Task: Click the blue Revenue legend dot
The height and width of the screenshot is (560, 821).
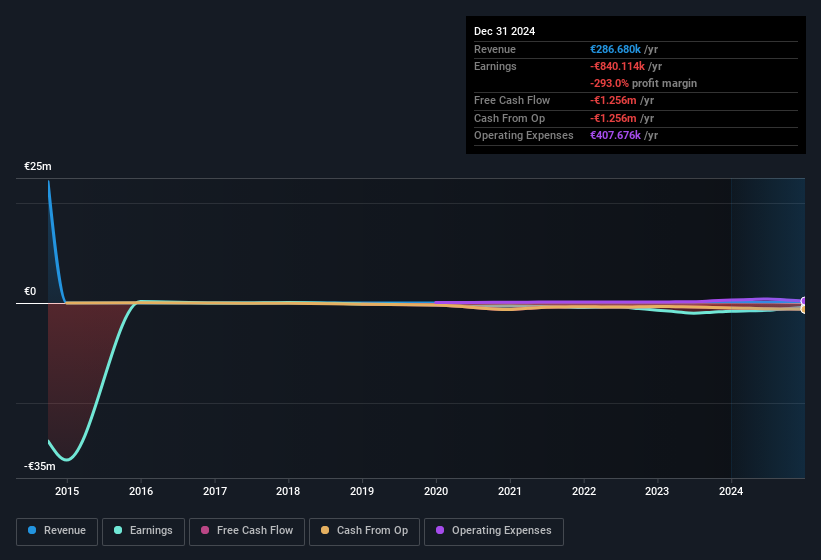Action: pos(33,531)
